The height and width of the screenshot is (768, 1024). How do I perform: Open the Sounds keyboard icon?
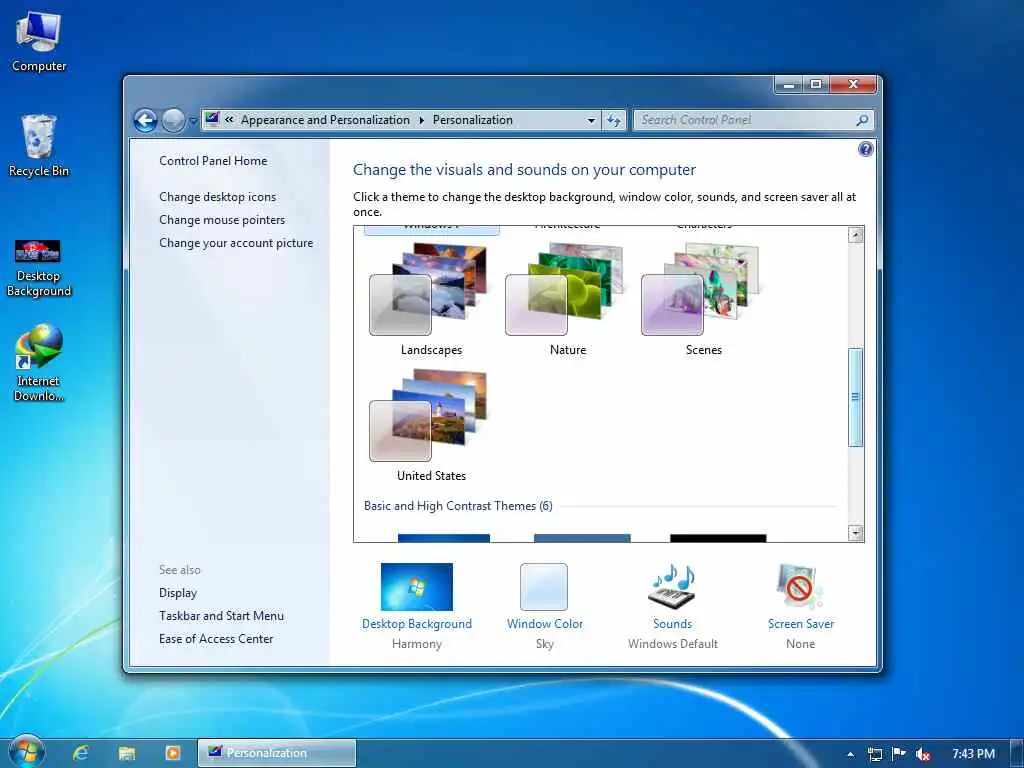[x=672, y=586]
